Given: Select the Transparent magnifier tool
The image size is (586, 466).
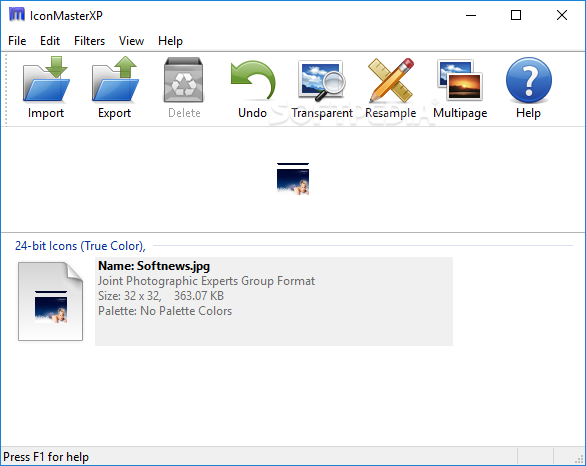Looking at the screenshot, I should click(321, 80).
